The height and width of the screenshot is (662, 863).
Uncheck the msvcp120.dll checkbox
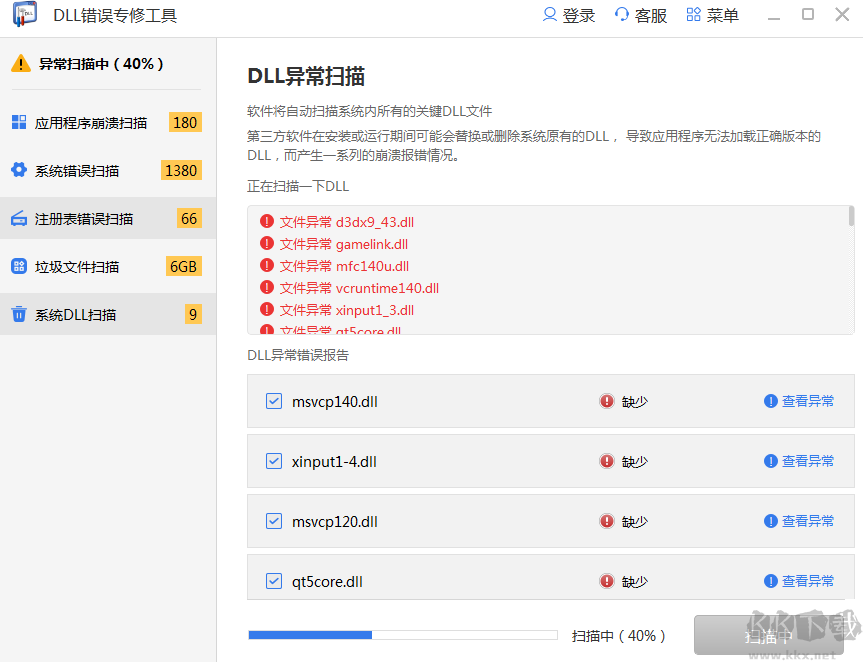274,521
